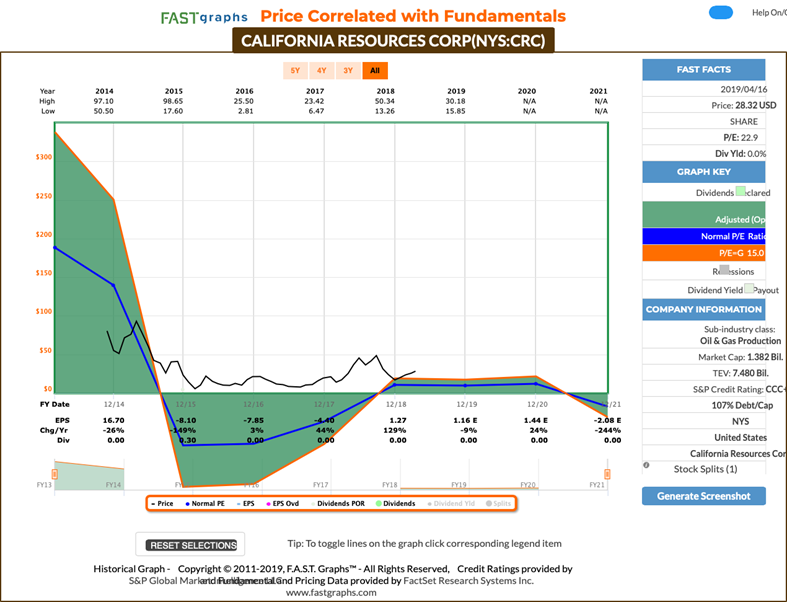Grab the right range slider handle
The height and width of the screenshot is (602, 787).
point(607,474)
